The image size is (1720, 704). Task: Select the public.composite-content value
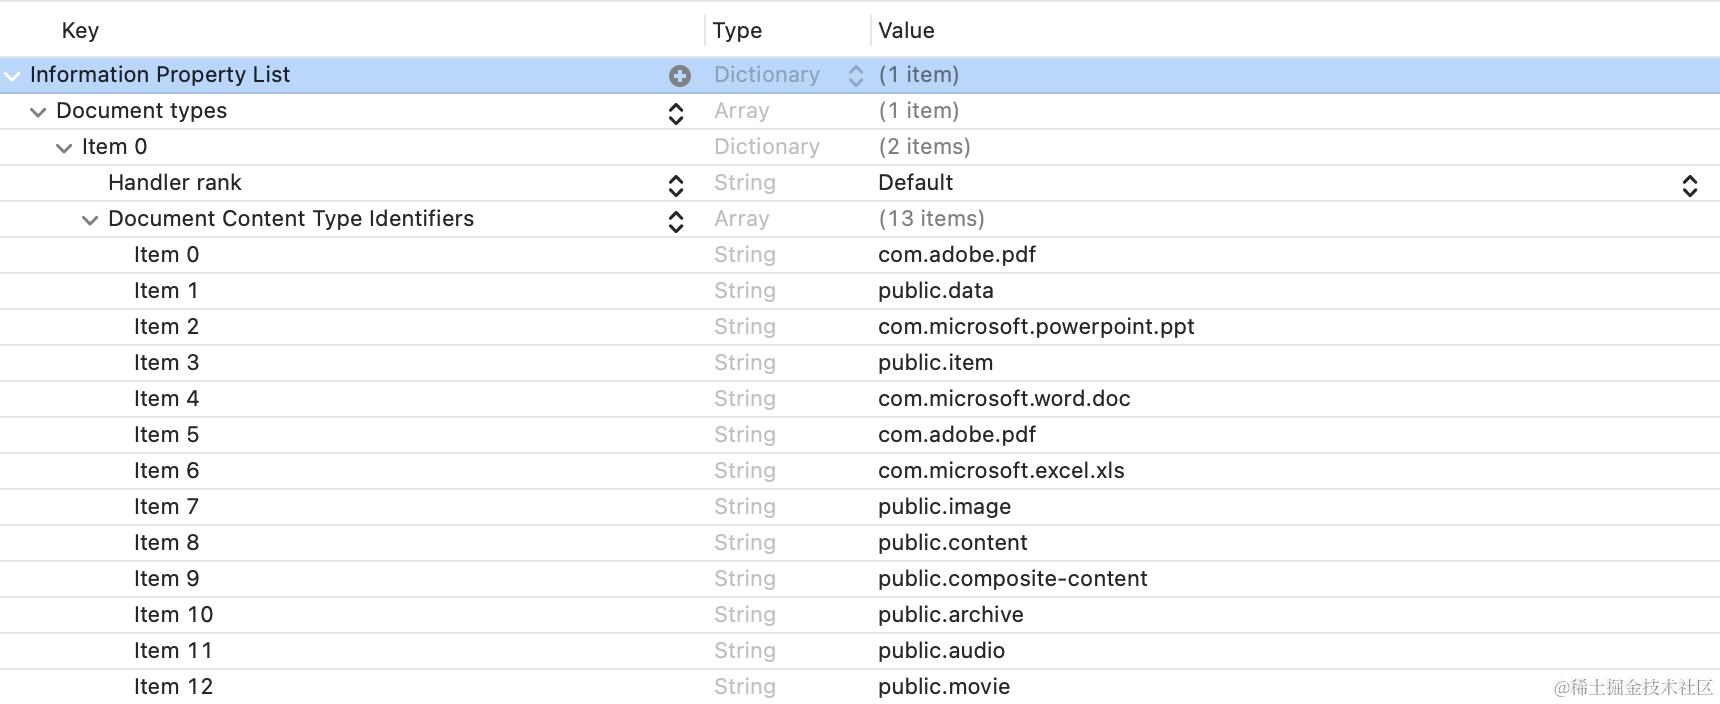tap(1012, 579)
